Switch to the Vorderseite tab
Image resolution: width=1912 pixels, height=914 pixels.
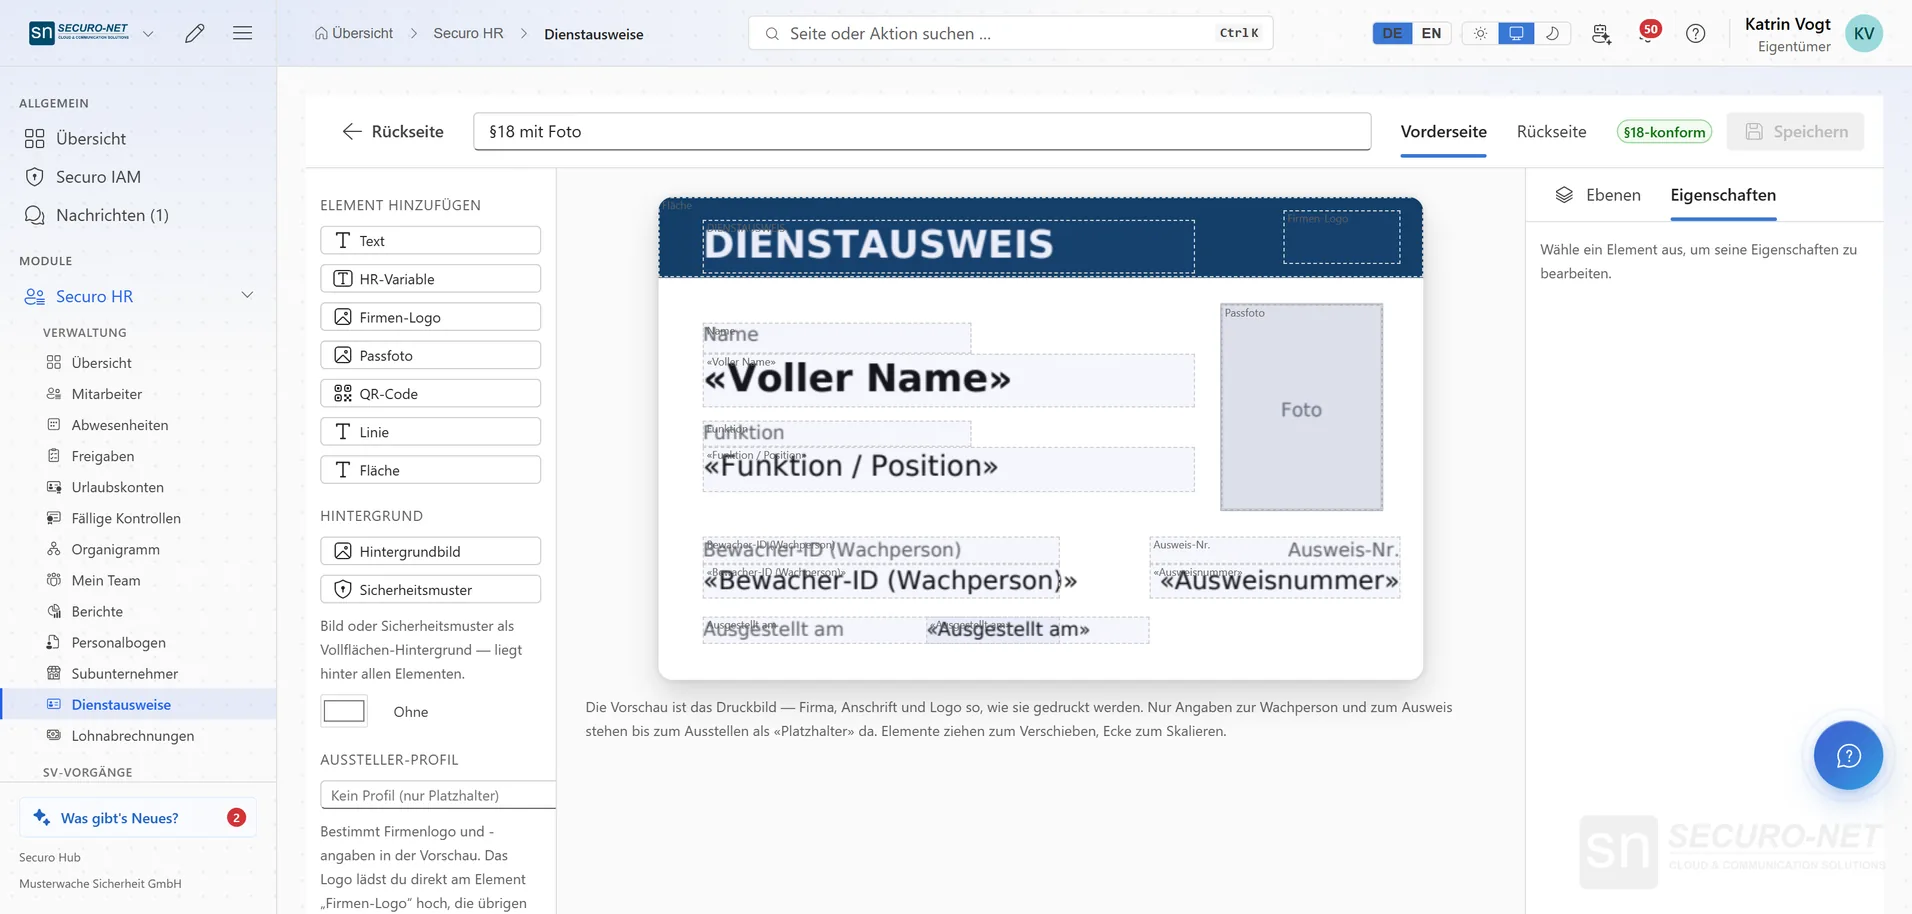tap(1443, 132)
